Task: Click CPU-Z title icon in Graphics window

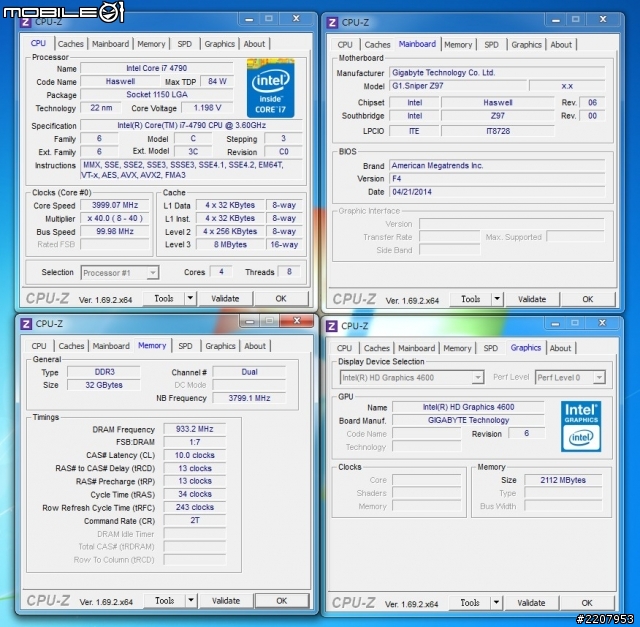Action: tap(331, 326)
